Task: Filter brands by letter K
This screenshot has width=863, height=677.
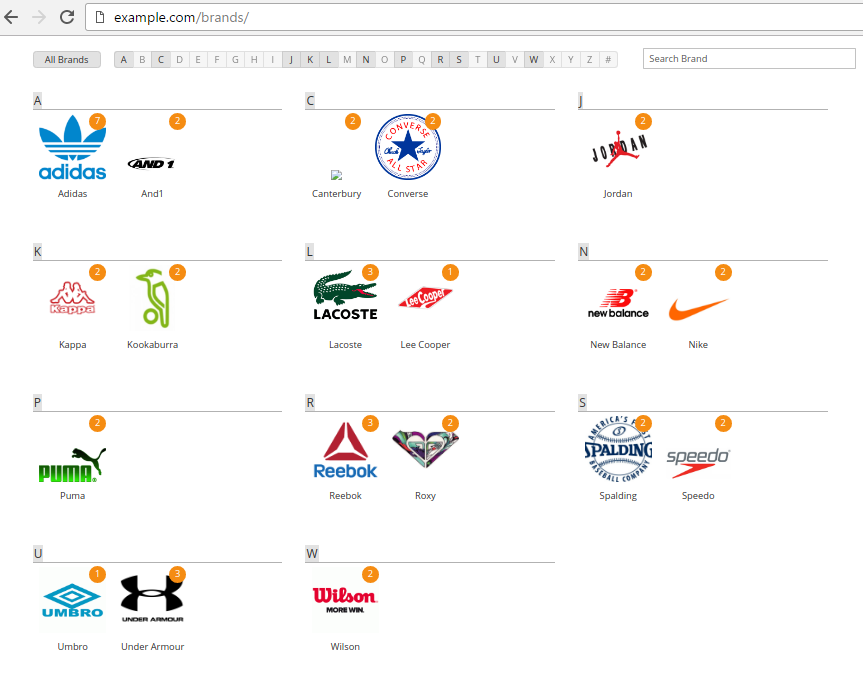Action: coord(310,59)
